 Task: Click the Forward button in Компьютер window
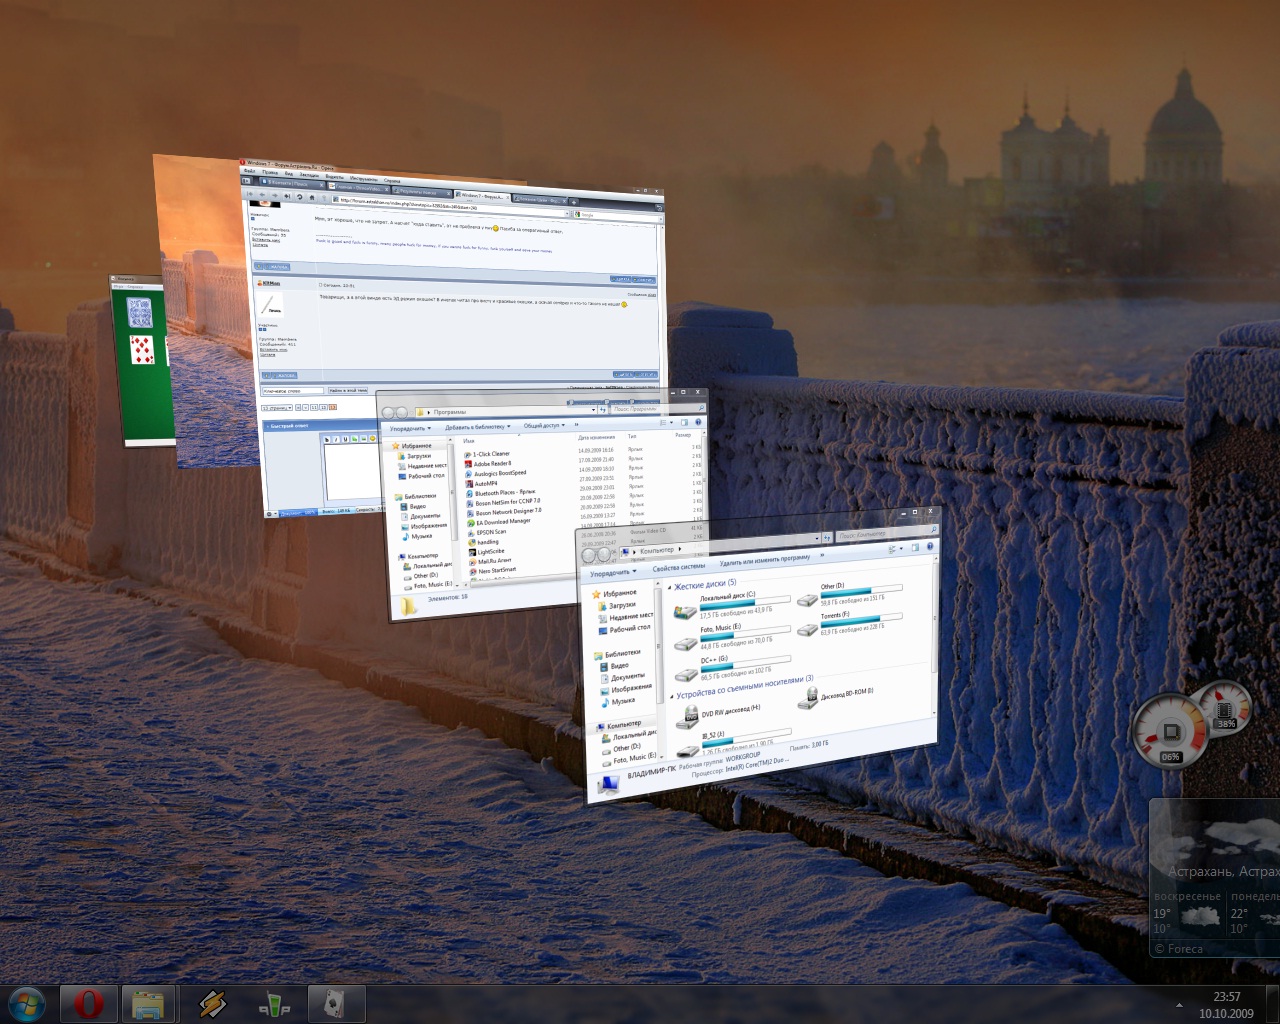click(604, 552)
